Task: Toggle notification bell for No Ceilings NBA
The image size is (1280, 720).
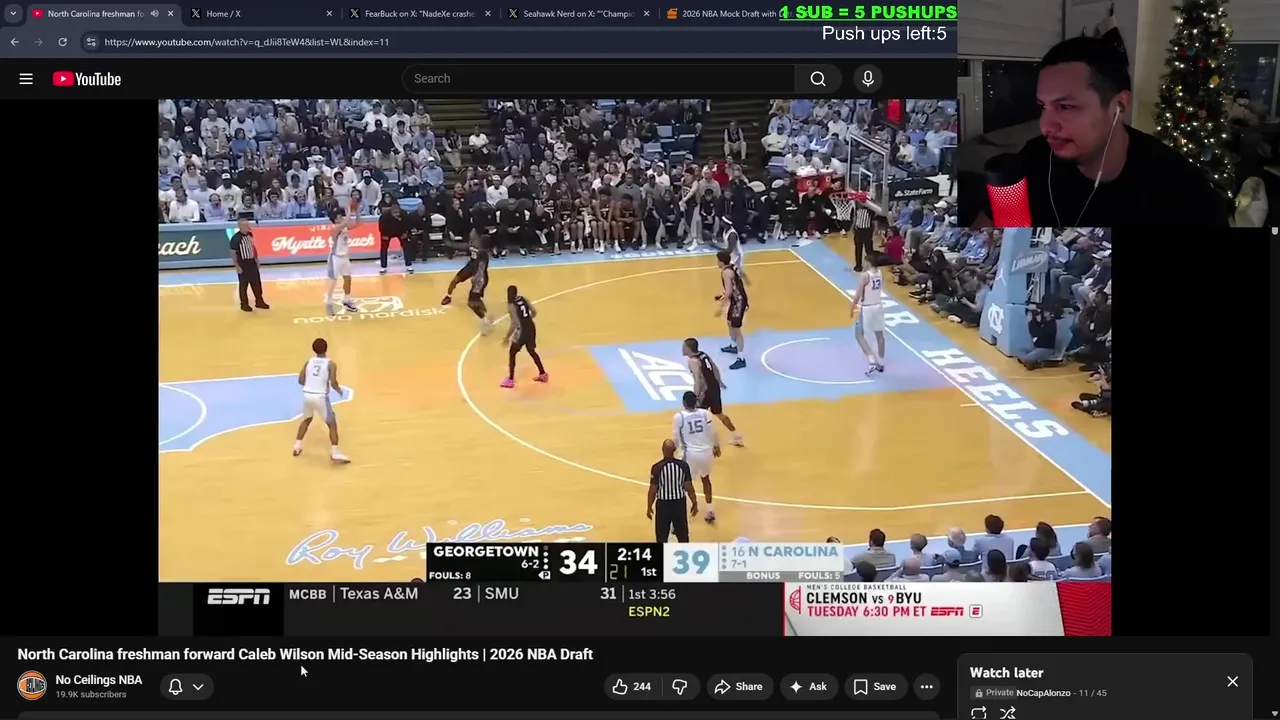Action: point(175,687)
